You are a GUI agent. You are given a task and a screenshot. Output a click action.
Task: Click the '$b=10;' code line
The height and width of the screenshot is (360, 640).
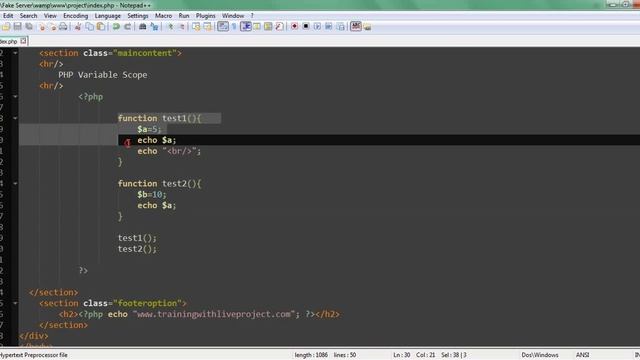coord(152,195)
